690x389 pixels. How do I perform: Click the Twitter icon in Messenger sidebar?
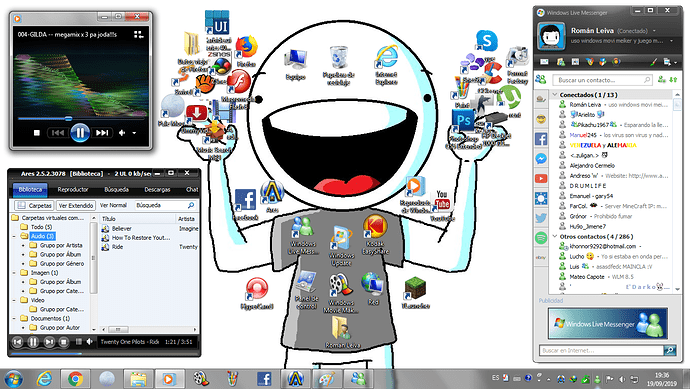pos(541,218)
